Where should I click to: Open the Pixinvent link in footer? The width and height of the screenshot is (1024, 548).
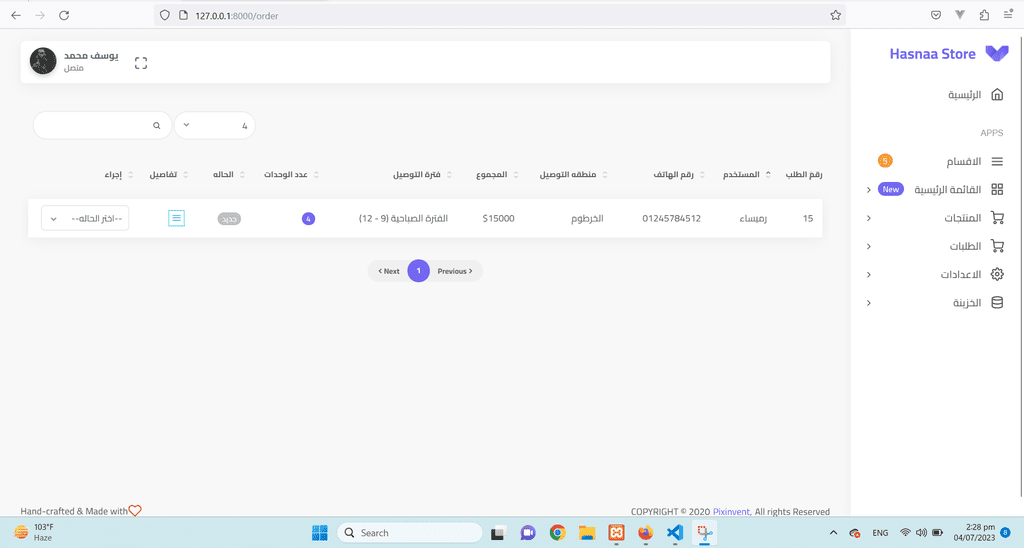coord(731,511)
